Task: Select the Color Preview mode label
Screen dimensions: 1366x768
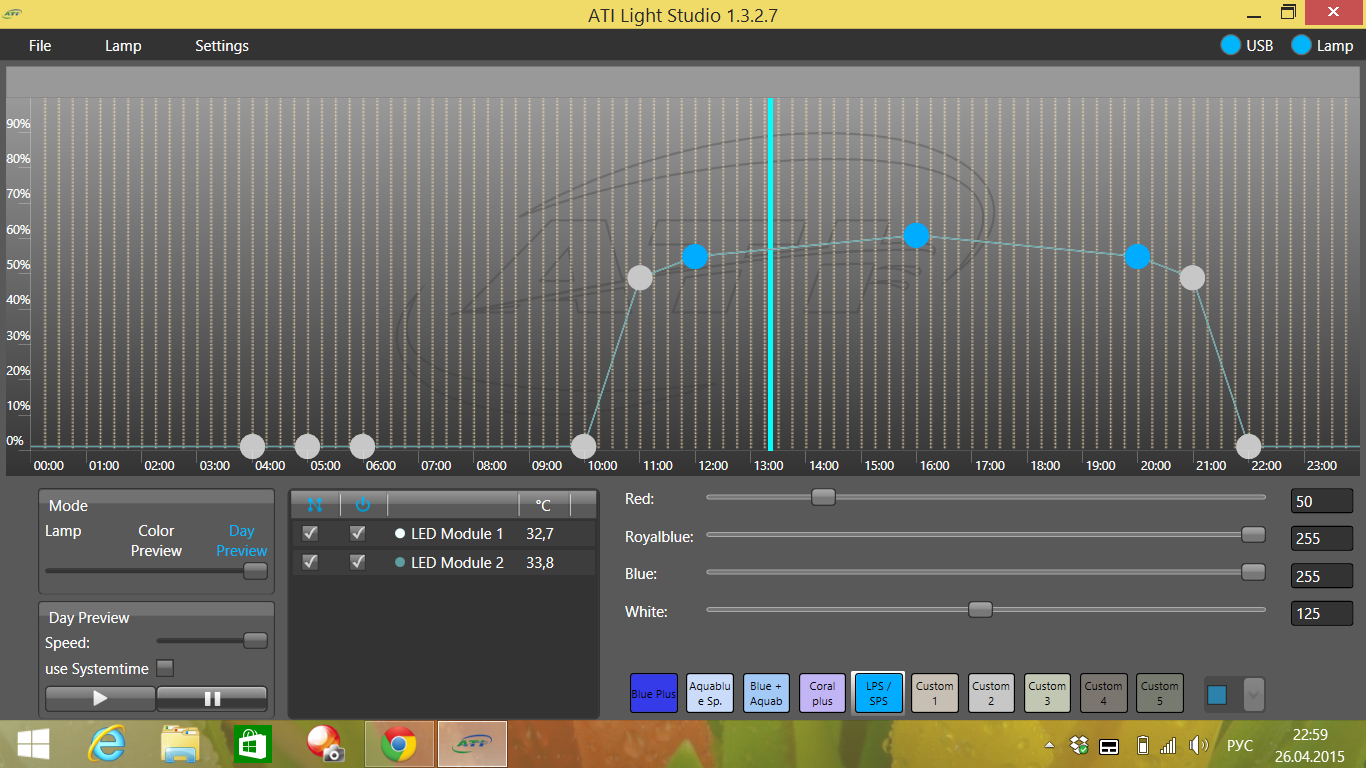Action: point(156,541)
